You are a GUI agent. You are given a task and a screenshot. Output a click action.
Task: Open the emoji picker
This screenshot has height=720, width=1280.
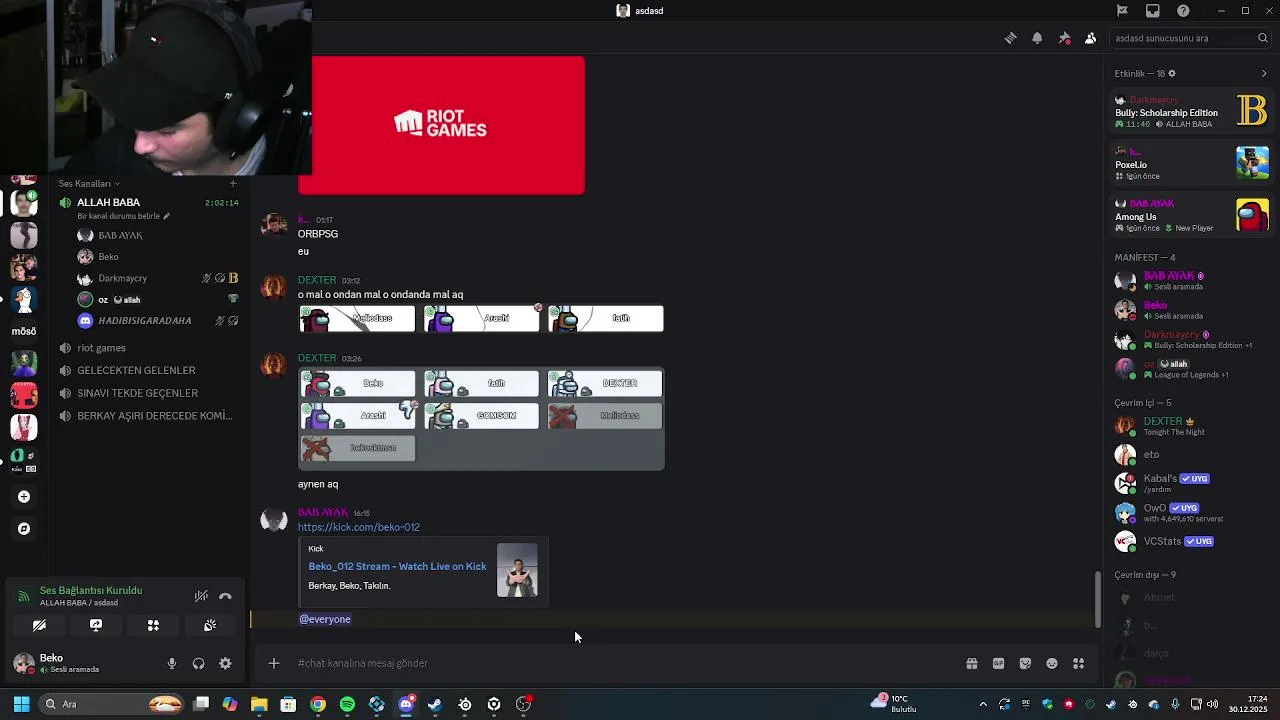click(x=1052, y=663)
